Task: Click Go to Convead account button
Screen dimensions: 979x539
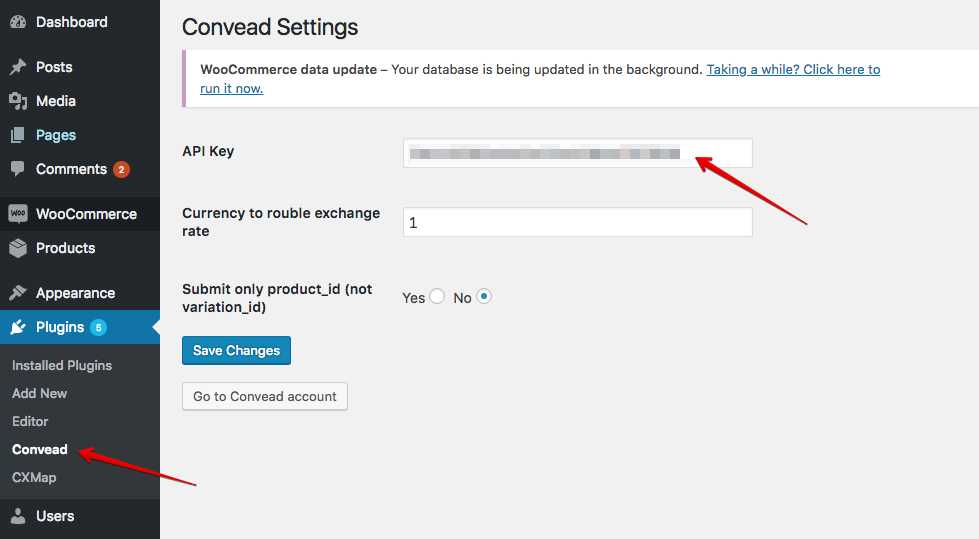Action: pos(265,396)
